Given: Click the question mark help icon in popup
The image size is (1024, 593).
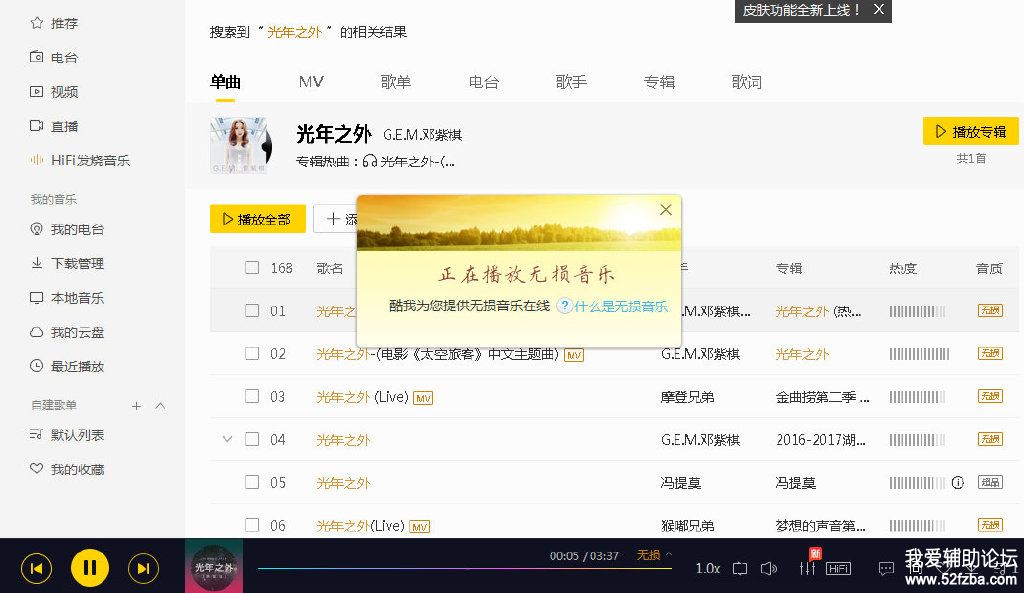Looking at the screenshot, I should (564, 306).
